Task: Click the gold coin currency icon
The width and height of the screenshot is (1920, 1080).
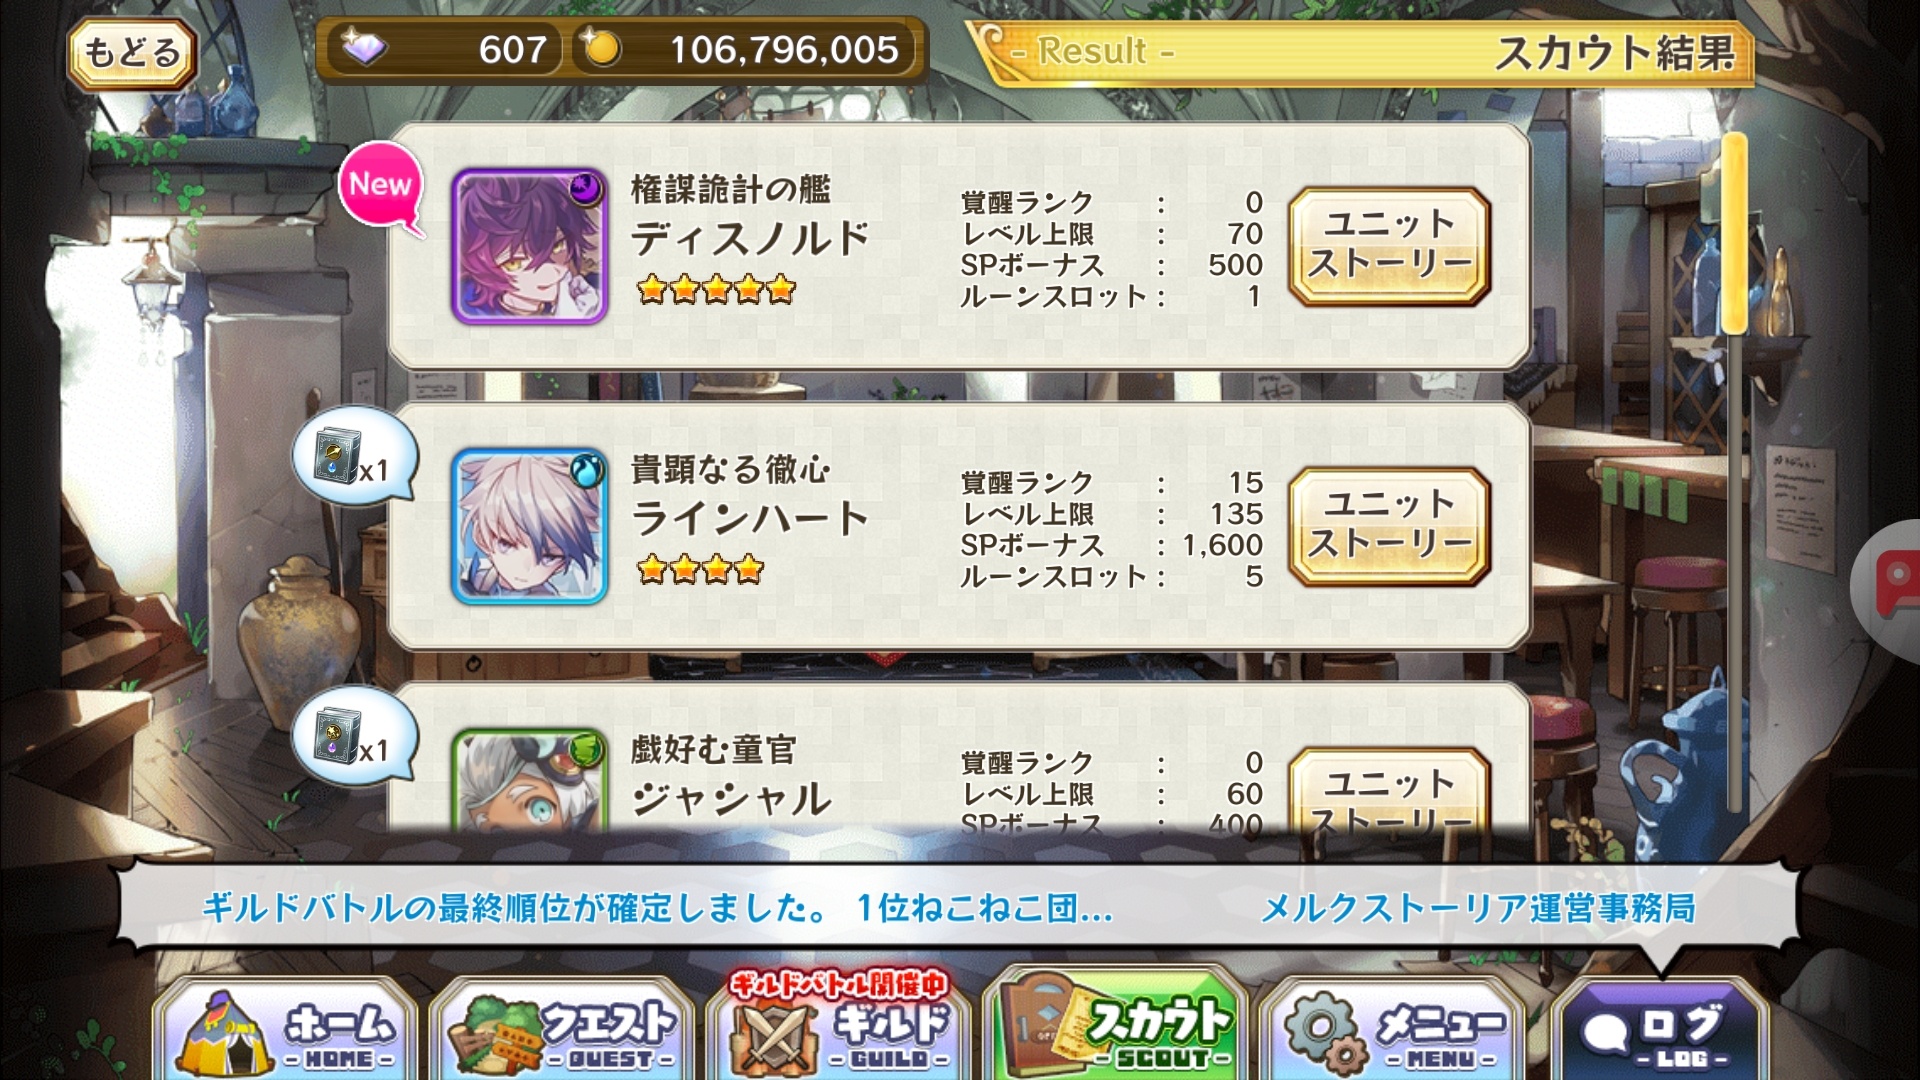Action: click(601, 48)
